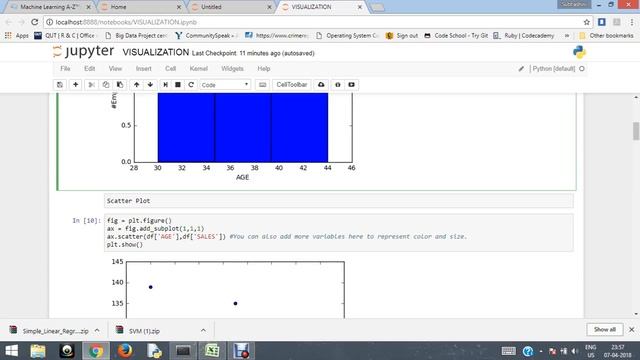Viewport: 640px width, 360px height.
Task: Click the Jupyter logo
Action: tap(84, 51)
